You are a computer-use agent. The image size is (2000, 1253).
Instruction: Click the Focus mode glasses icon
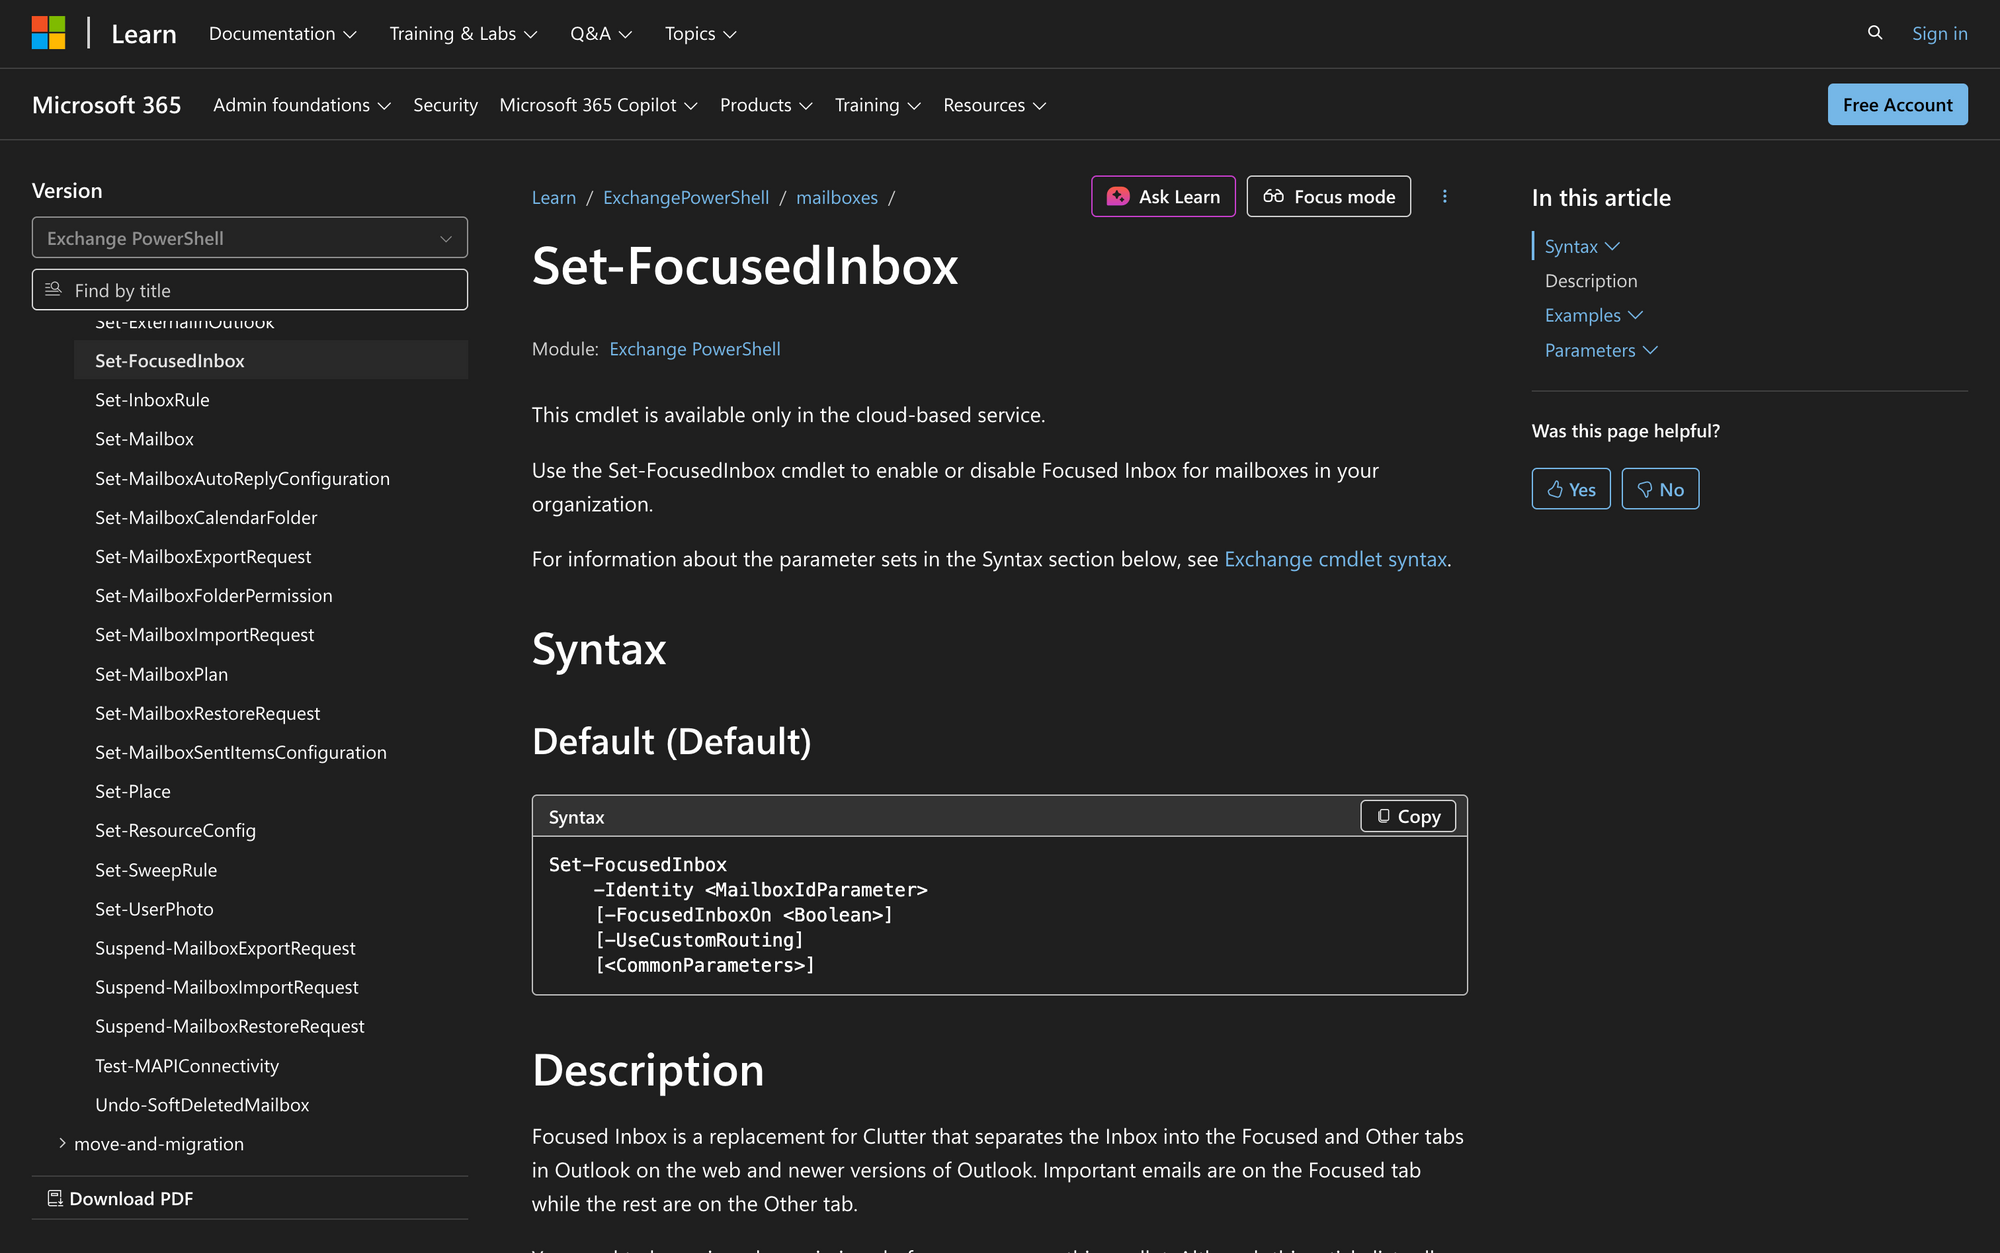point(1276,197)
